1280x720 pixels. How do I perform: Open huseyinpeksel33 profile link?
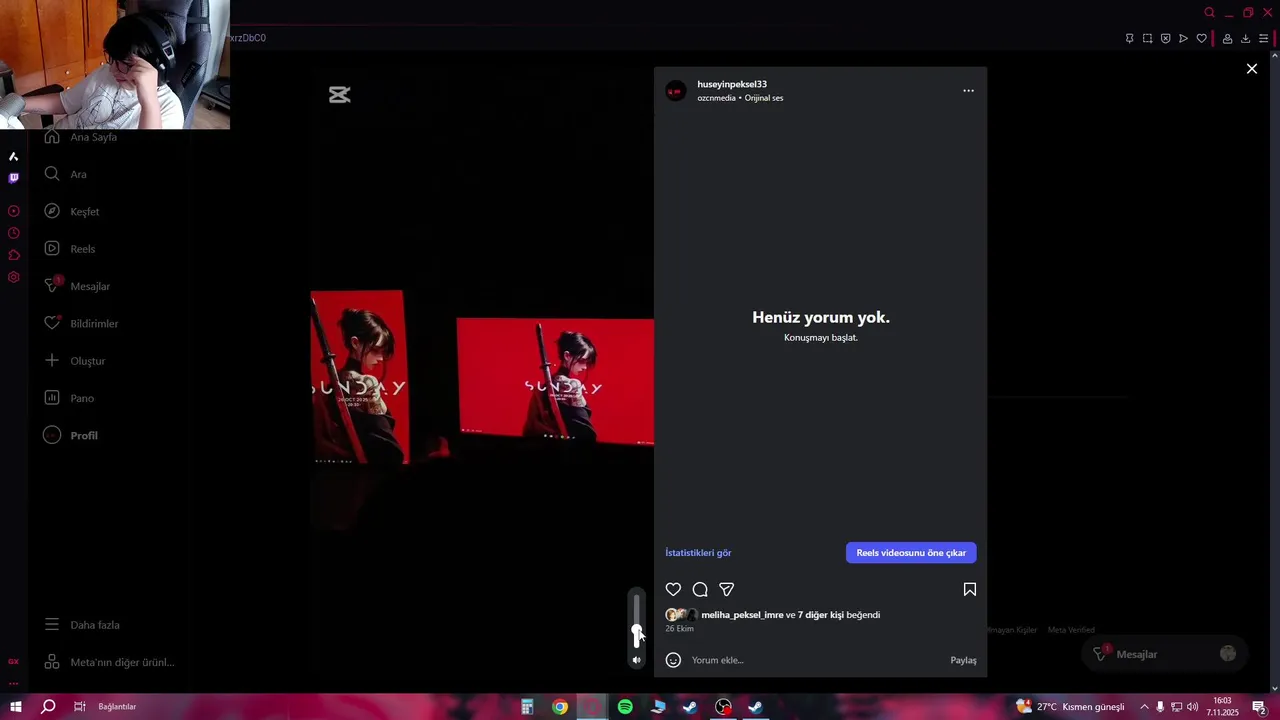tap(732, 84)
